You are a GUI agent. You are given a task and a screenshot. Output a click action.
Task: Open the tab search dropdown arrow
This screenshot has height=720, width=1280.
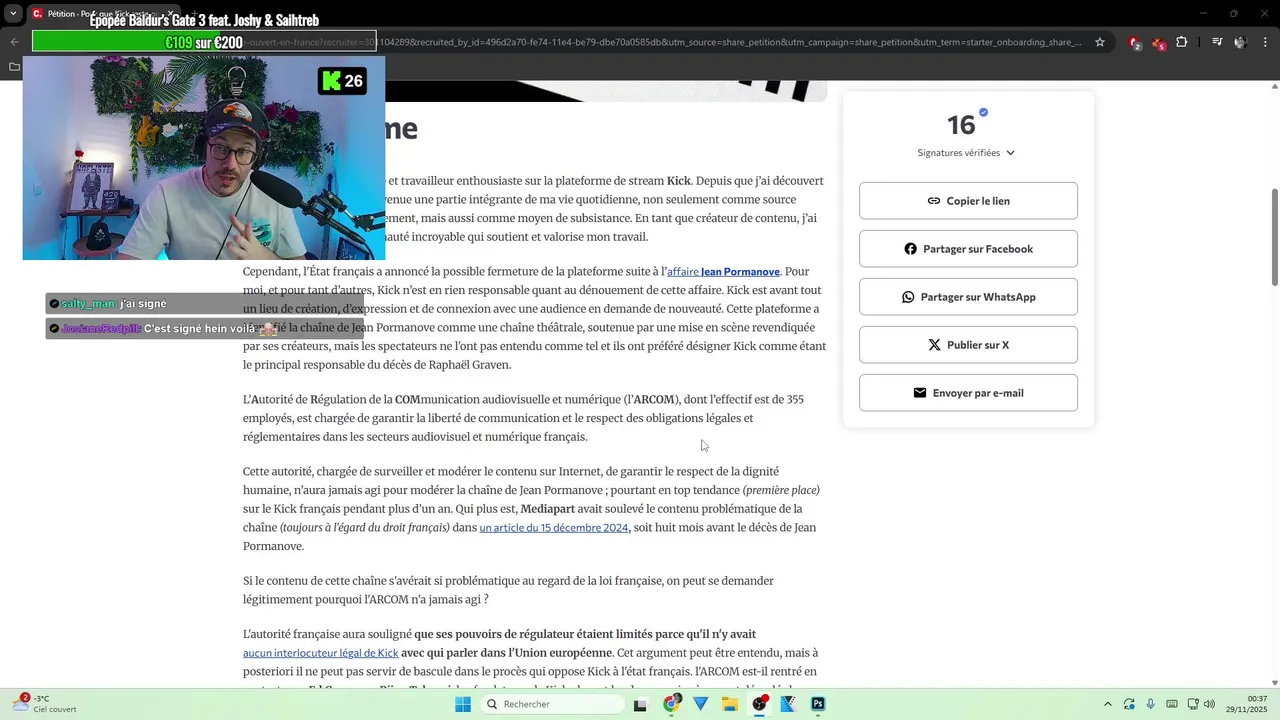pyautogui.click(x=13, y=13)
